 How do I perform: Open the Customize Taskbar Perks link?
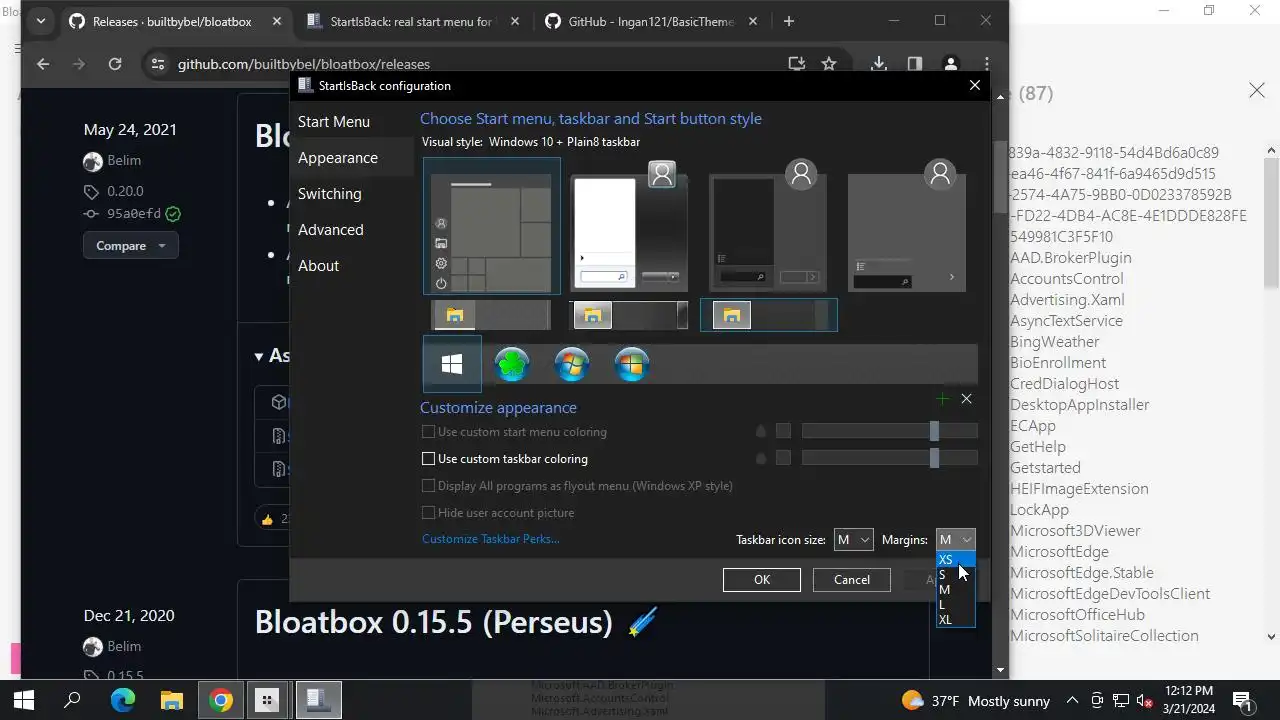(490, 539)
